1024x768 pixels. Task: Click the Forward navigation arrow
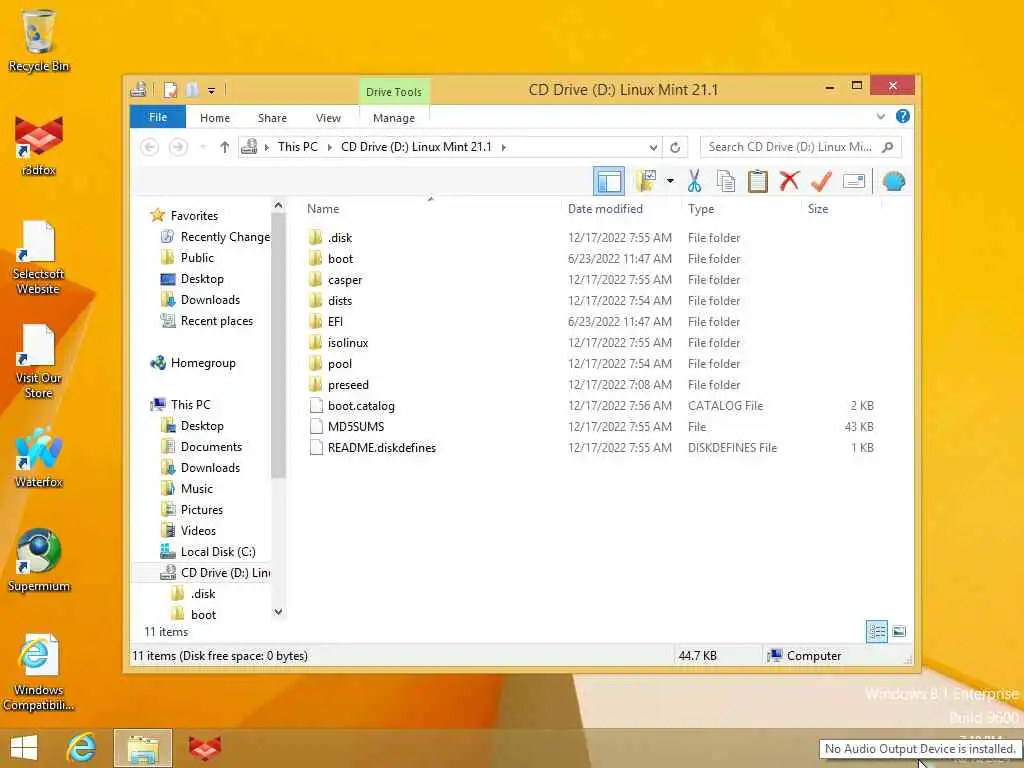pos(178,147)
